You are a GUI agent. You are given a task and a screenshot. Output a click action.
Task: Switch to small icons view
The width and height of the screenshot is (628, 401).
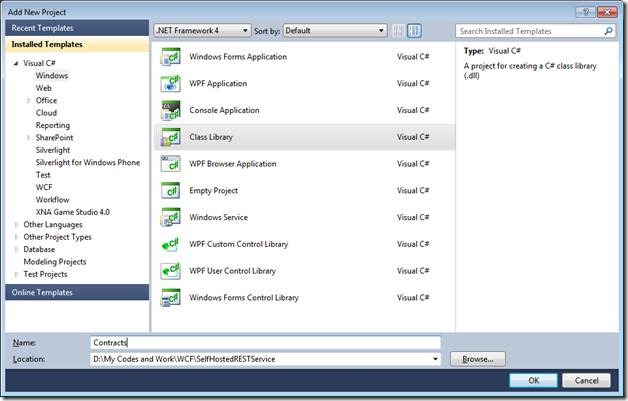pos(400,31)
